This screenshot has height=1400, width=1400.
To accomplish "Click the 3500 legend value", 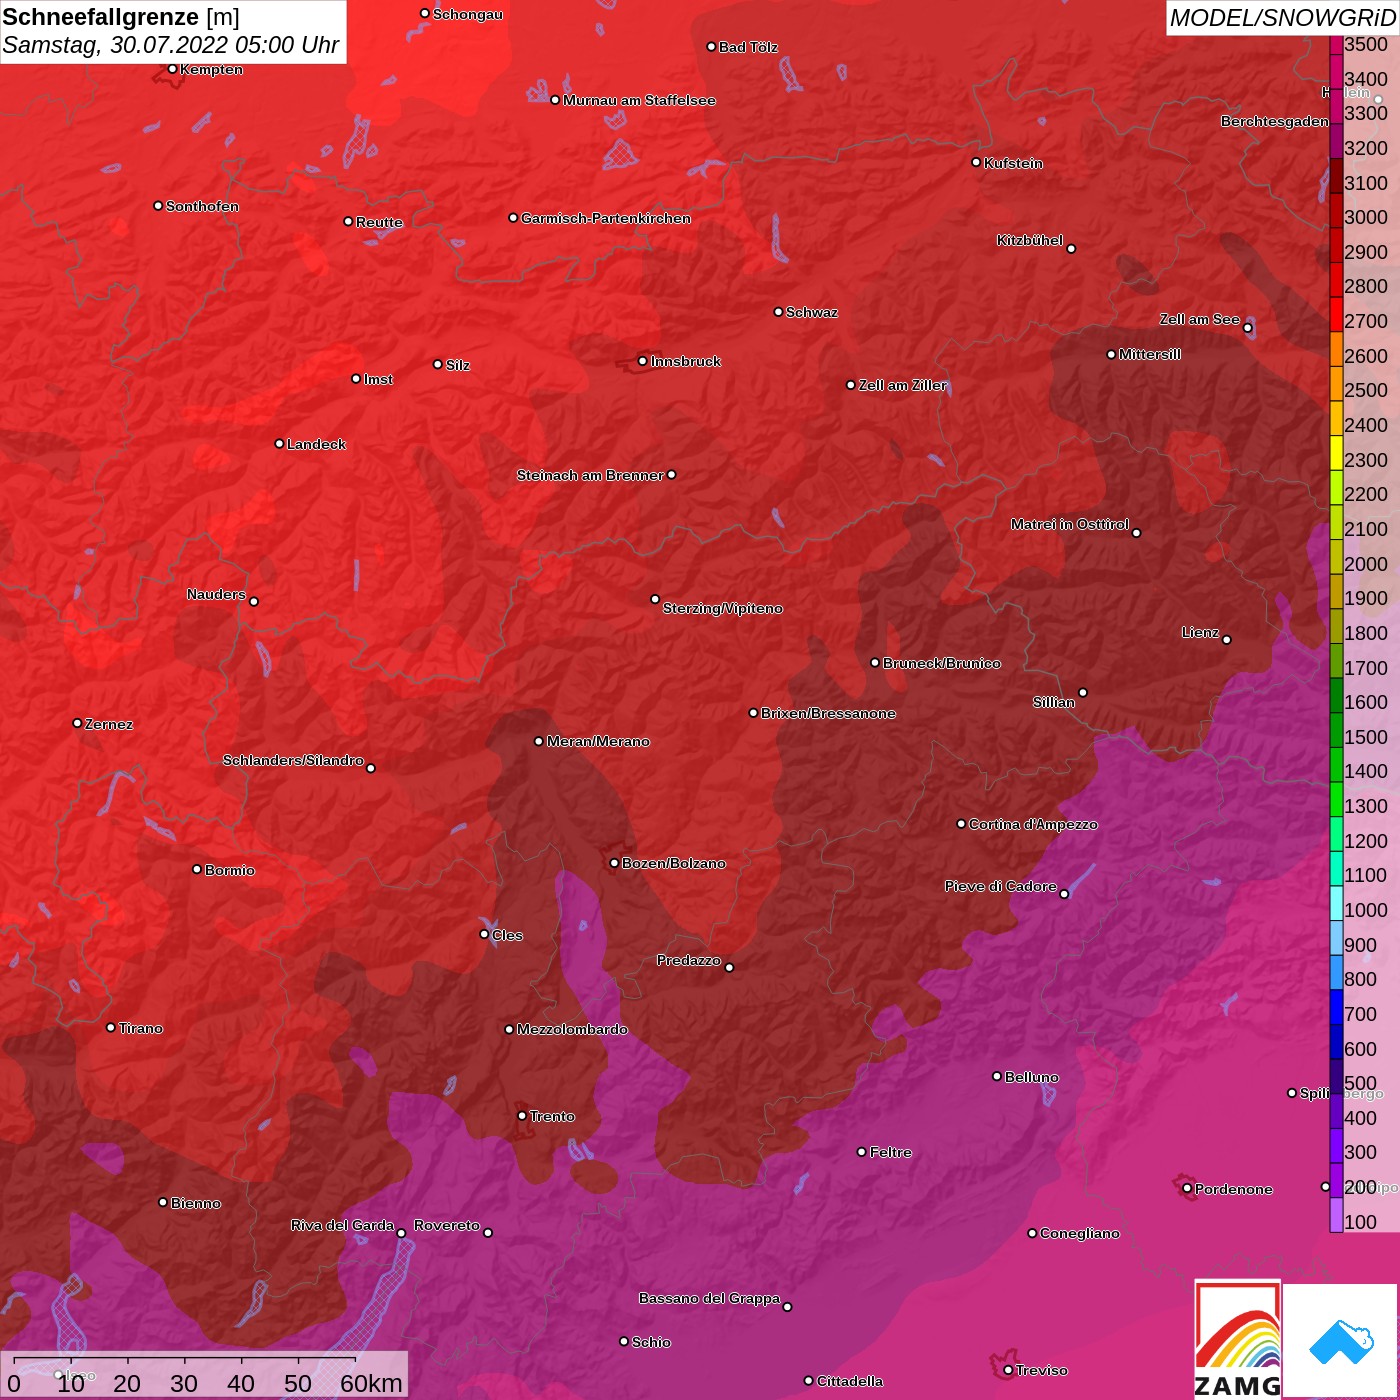I will 1366,44.
